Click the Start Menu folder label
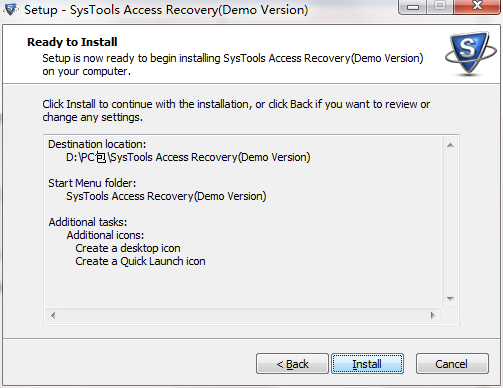503x388 pixels. [92, 183]
